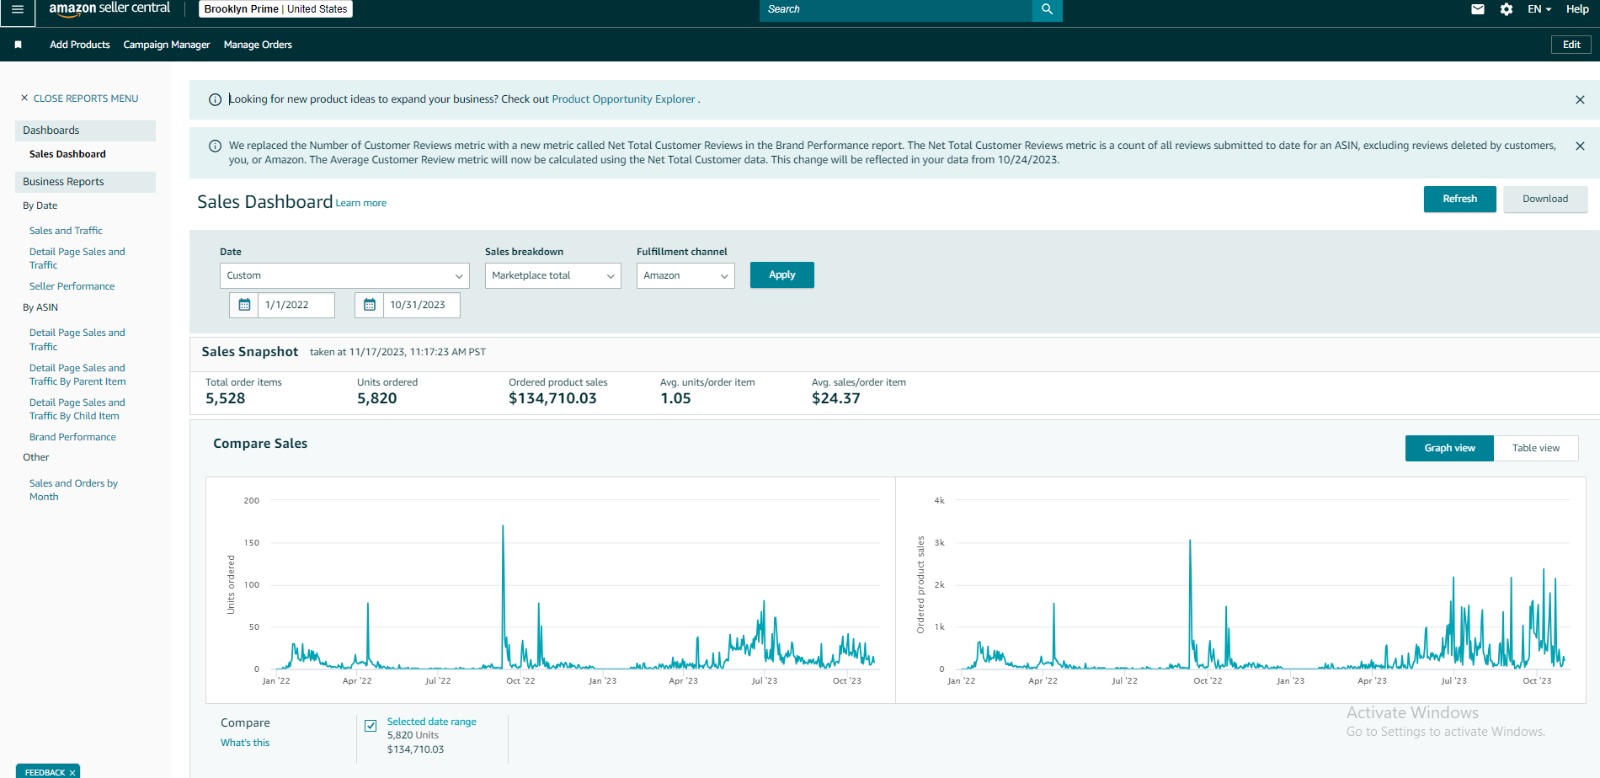Screen dimensions: 1600x778
Task: Select Dashboards in the reports menu
Action: [85, 131]
